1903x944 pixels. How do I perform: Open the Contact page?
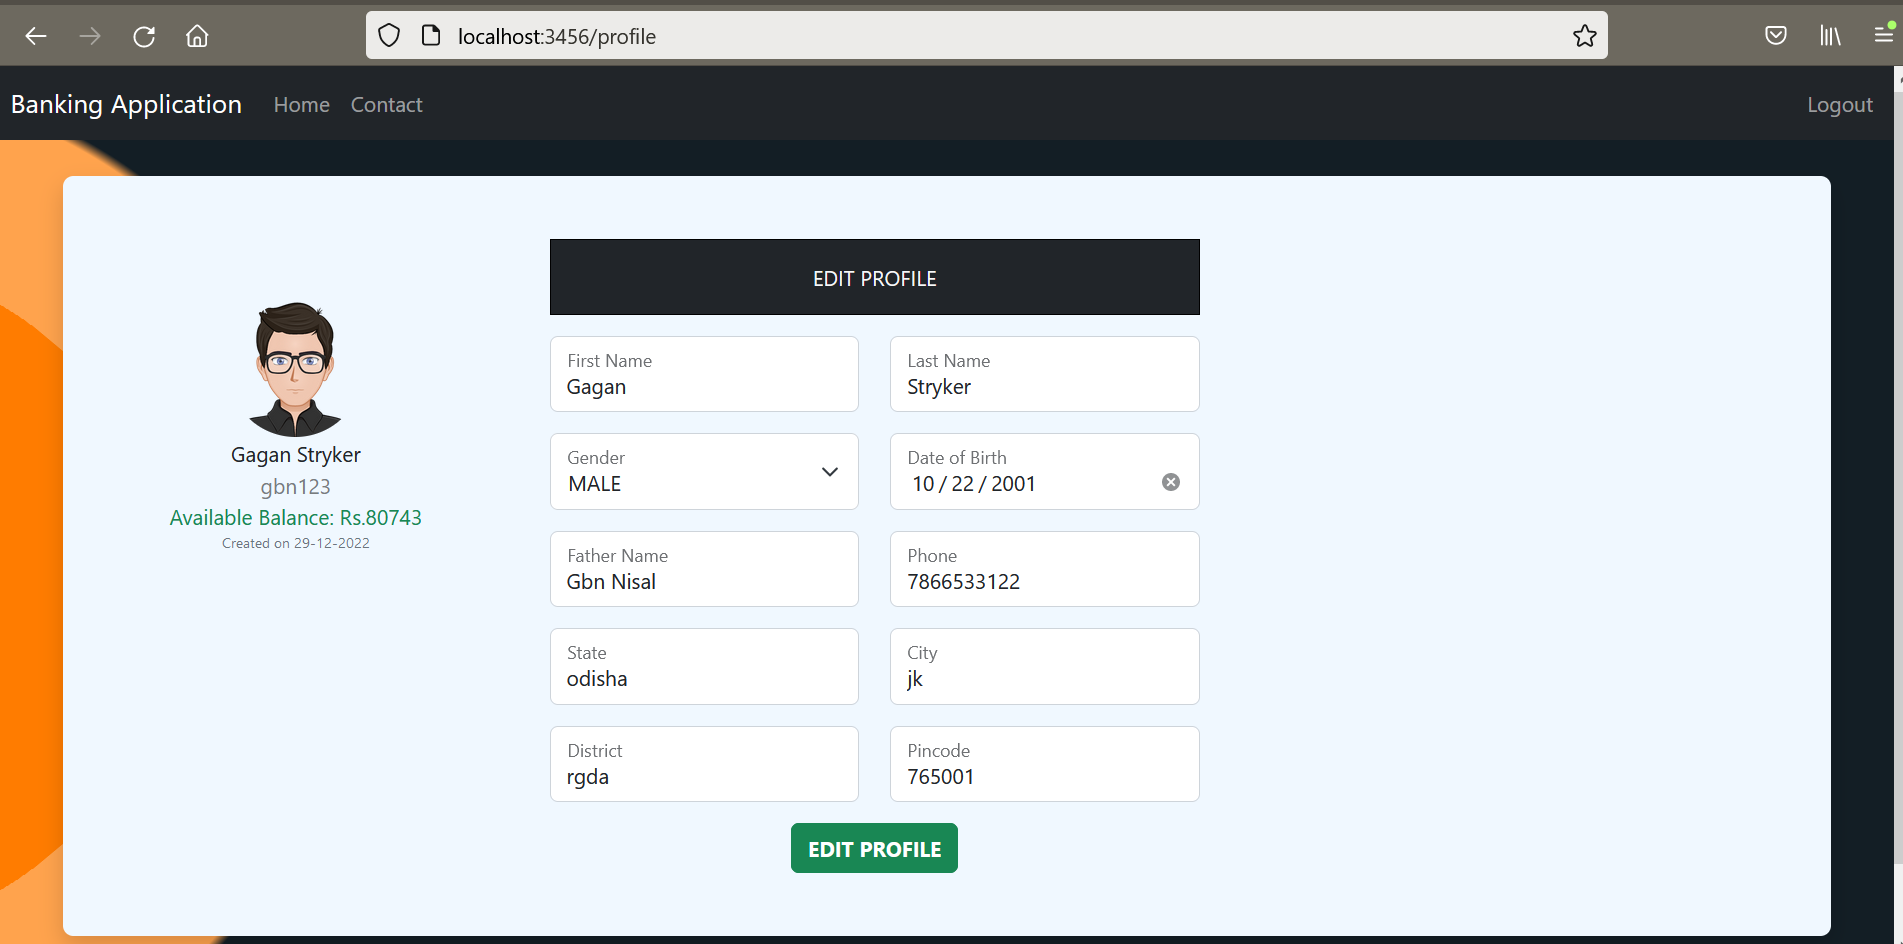(x=386, y=104)
